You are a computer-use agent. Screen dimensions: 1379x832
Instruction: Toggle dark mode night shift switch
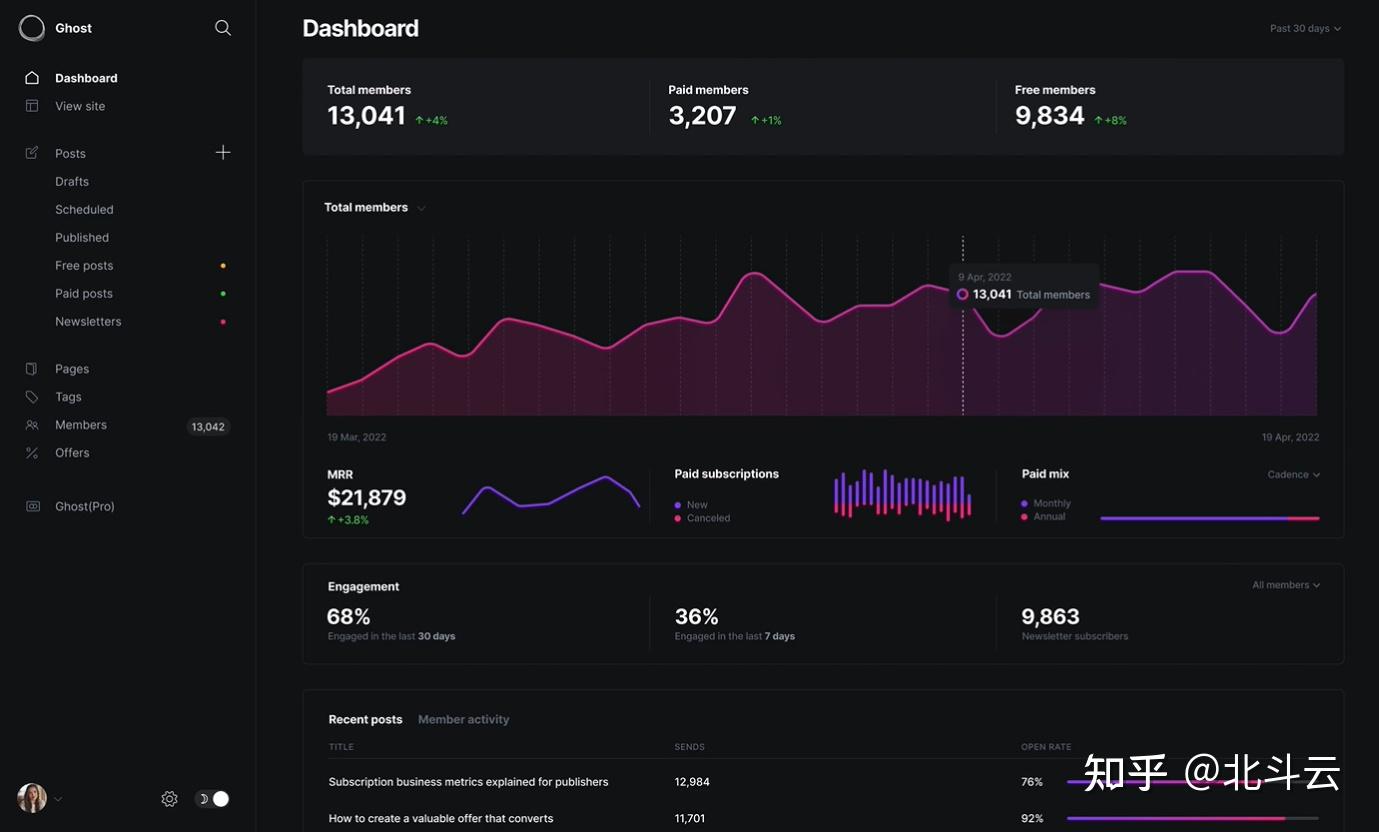click(x=212, y=799)
